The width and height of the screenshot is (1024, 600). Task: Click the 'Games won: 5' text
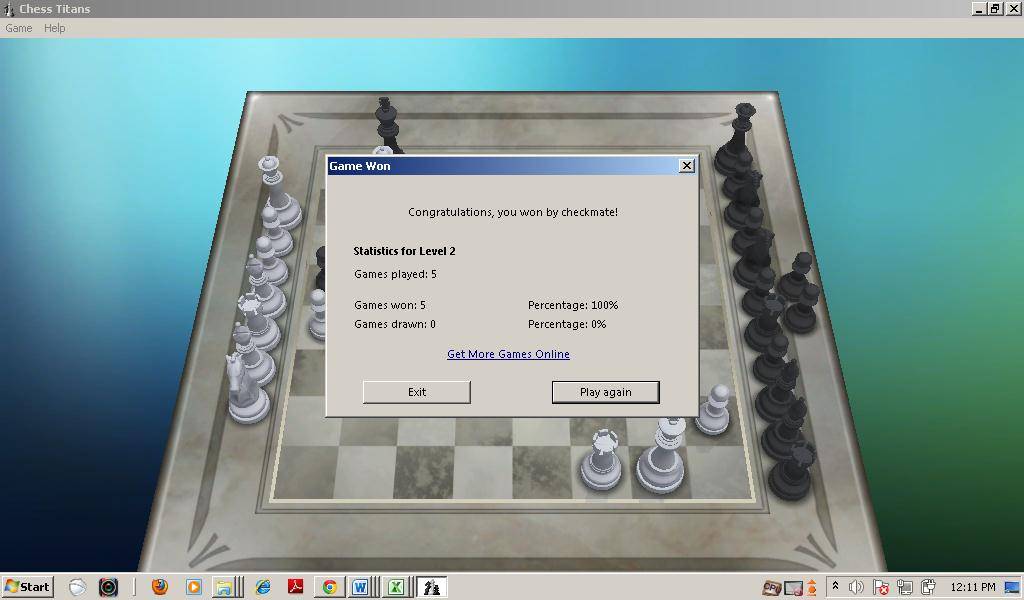tap(389, 305)
